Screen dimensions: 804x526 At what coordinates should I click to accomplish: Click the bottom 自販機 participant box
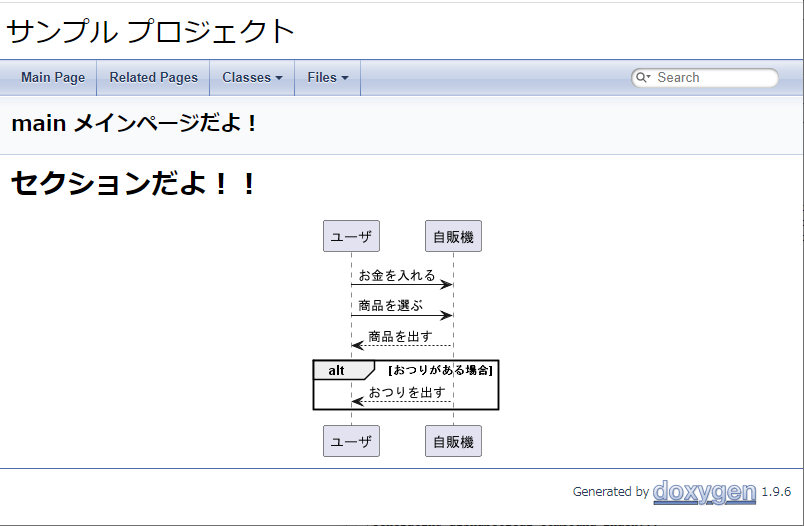453,441
